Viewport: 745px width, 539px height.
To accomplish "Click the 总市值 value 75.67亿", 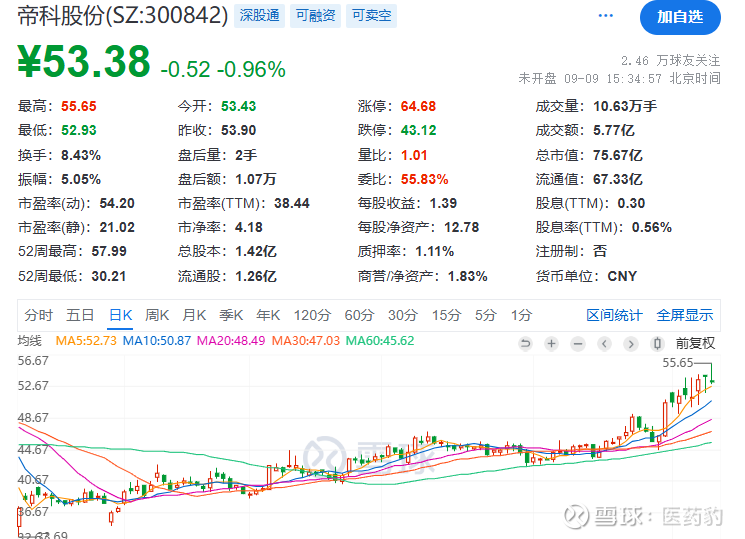I will 618,155.
